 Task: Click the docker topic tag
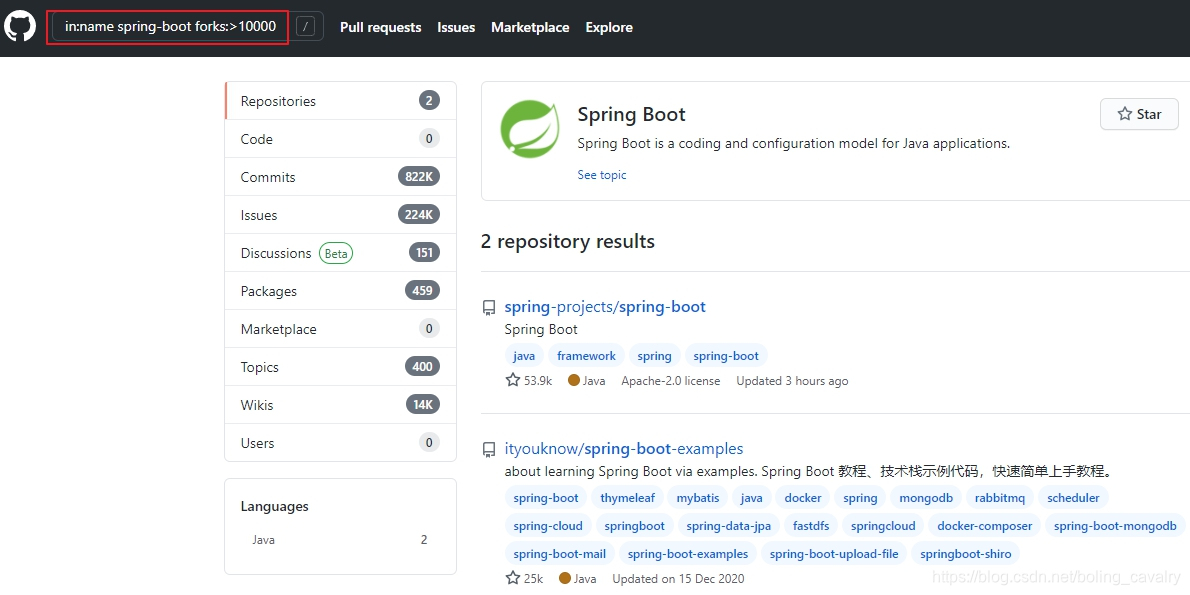pyautogui.click(x=803, y=498)
